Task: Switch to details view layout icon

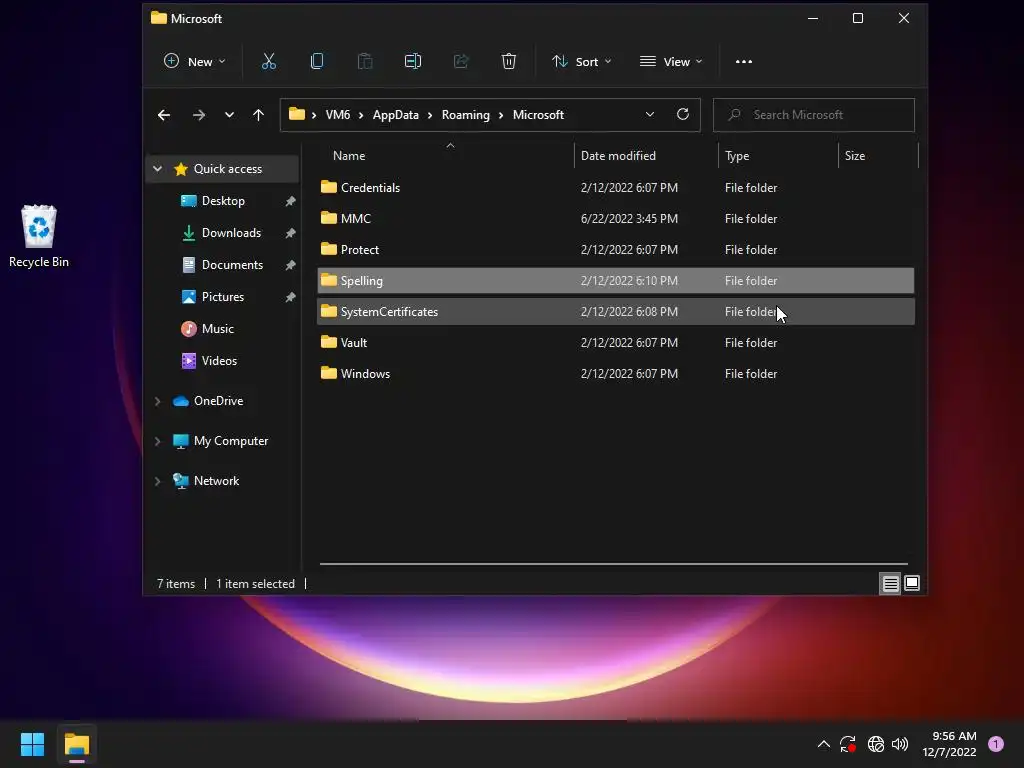Action: tap(890, 583)
